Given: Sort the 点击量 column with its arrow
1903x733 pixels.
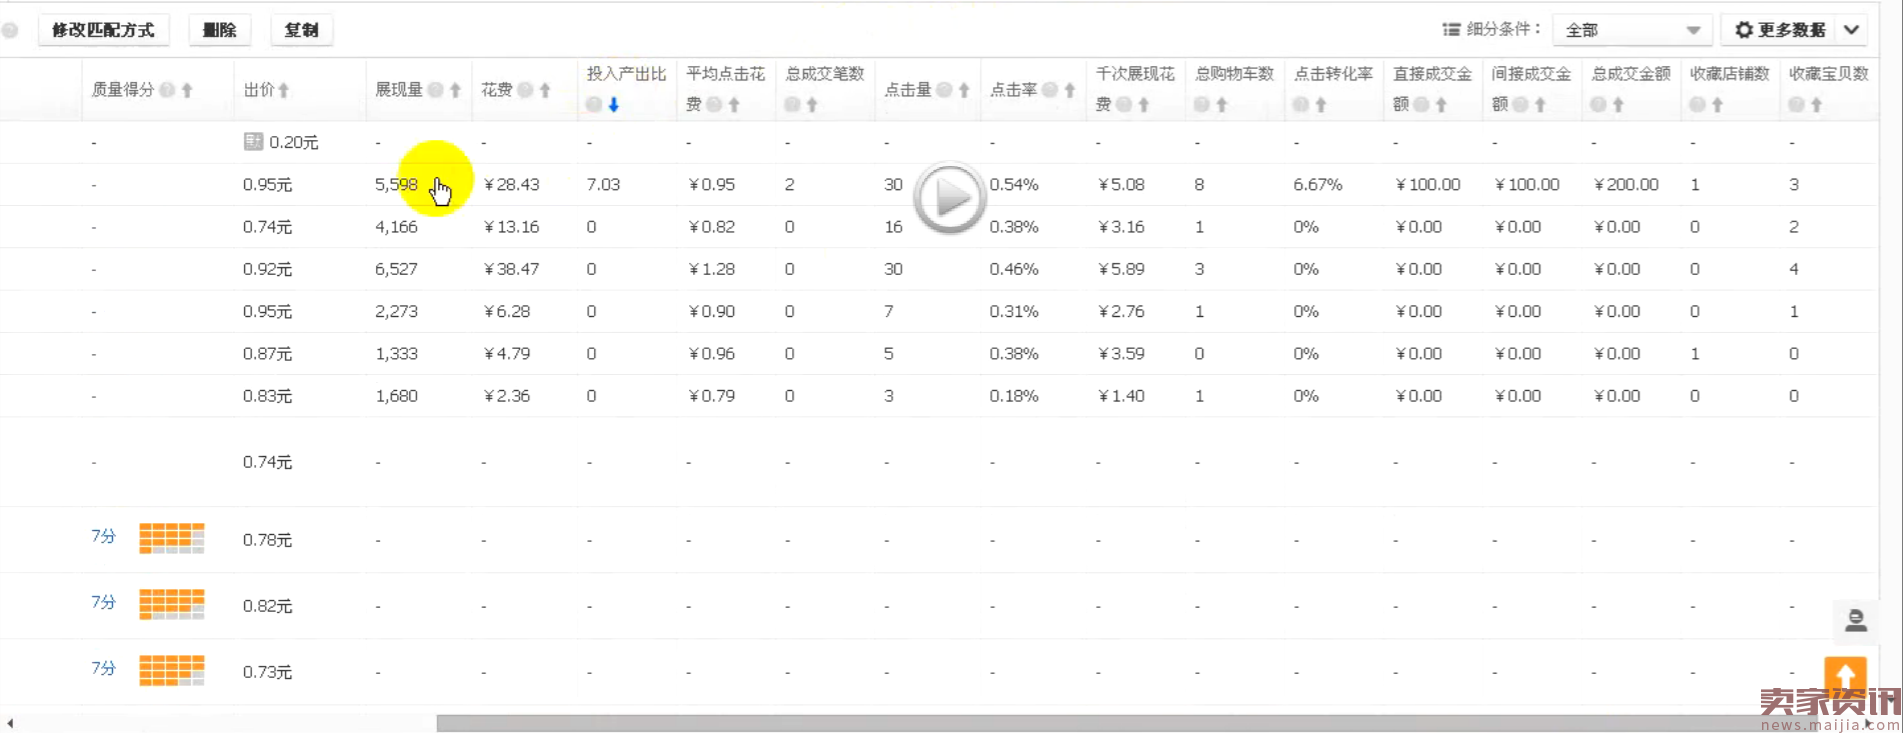Looking at the screenshot, I should click(964, 90).
